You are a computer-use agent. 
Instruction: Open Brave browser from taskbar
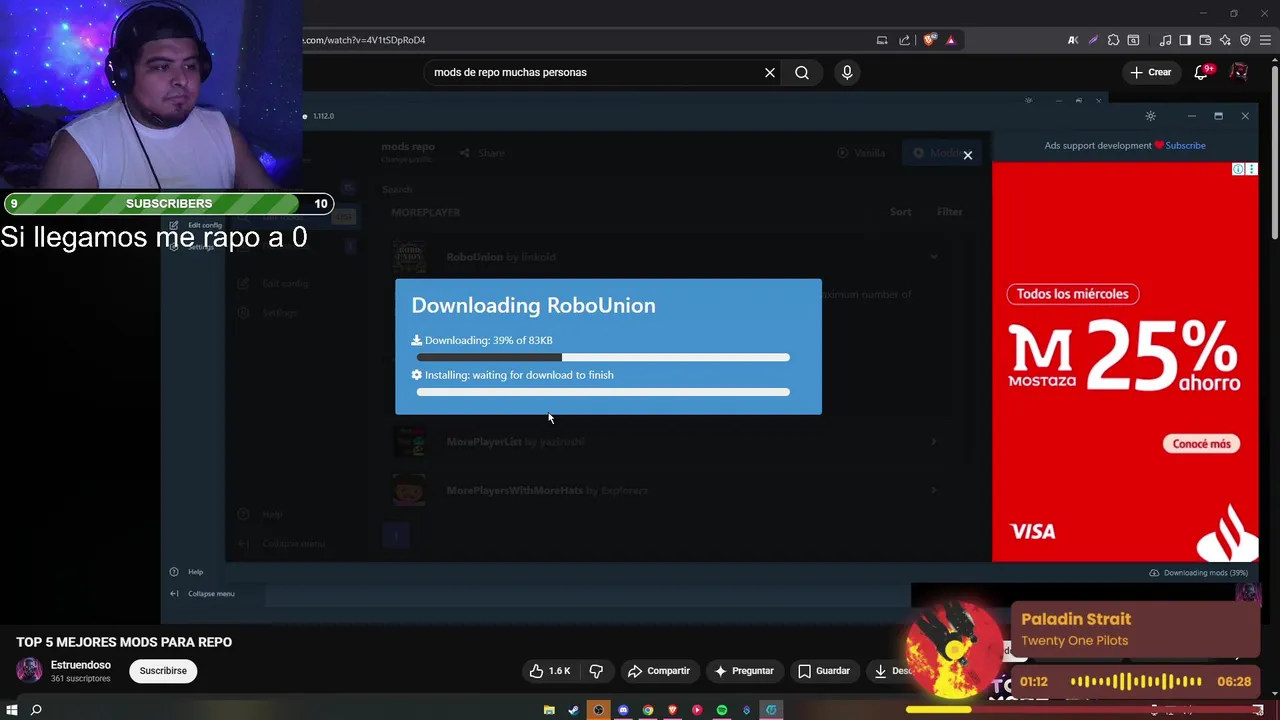pos(672,710)
